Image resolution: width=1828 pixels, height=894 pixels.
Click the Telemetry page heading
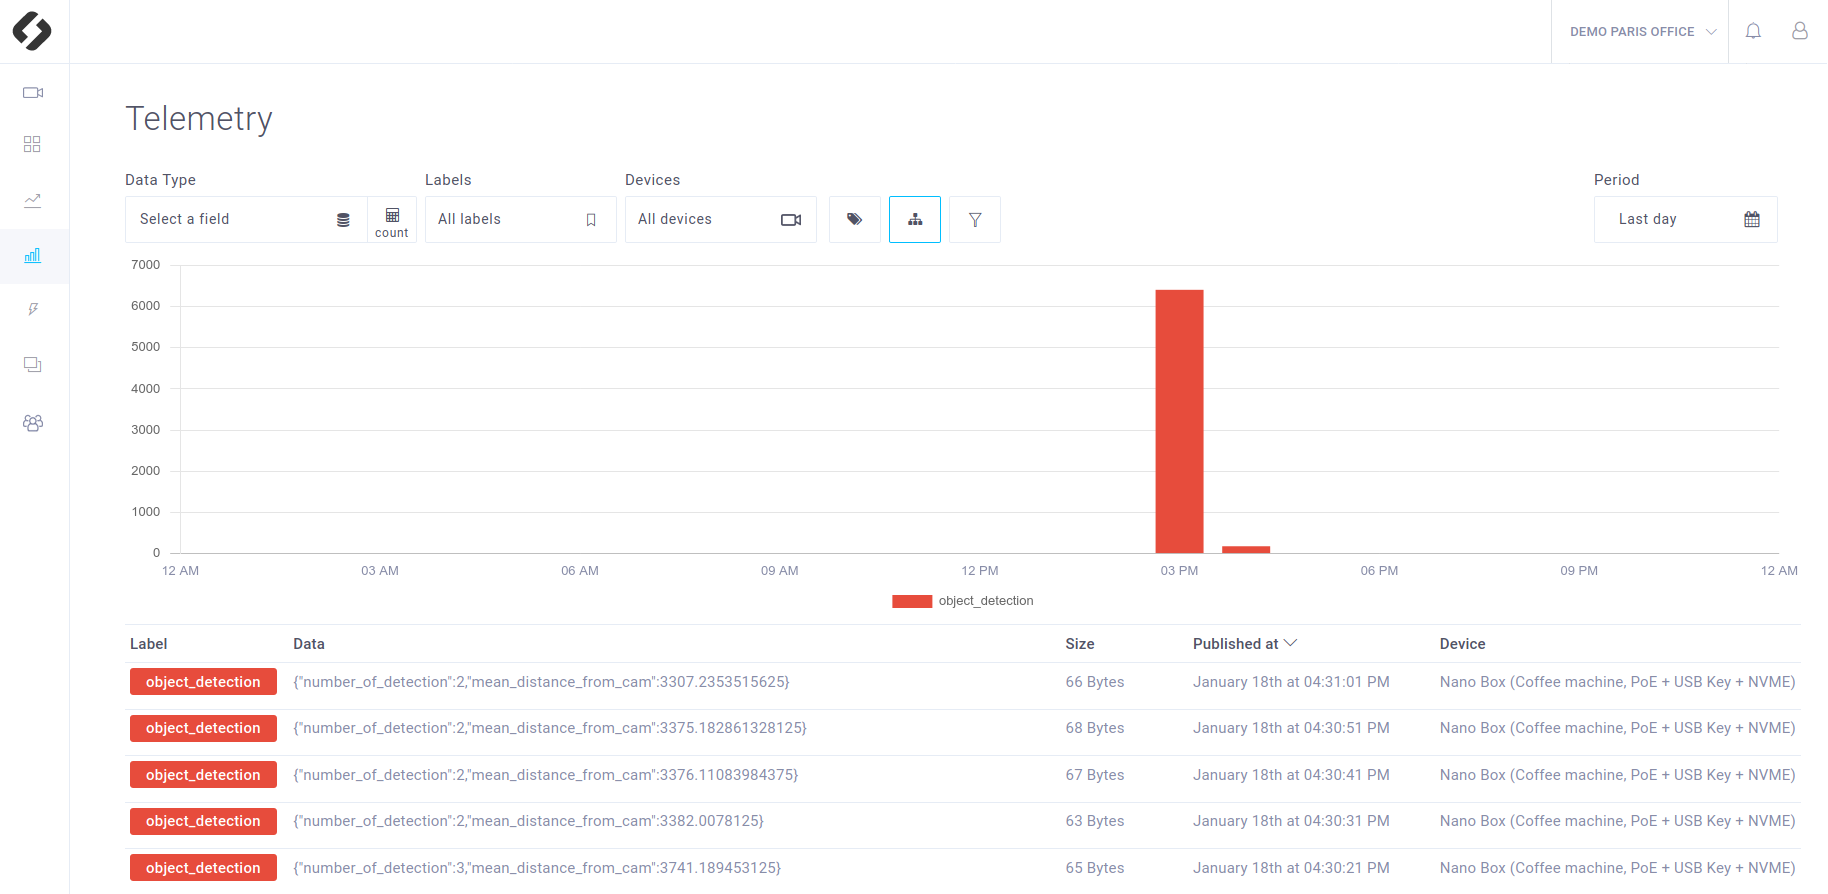point(199,119)
